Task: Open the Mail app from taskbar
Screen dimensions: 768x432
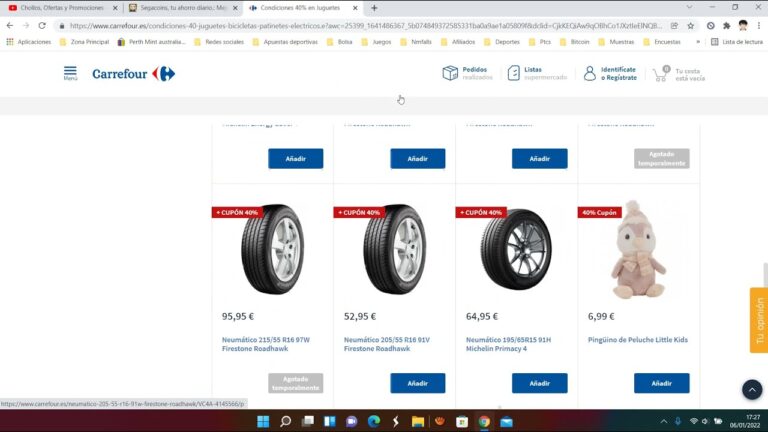Action: point(506,421)
